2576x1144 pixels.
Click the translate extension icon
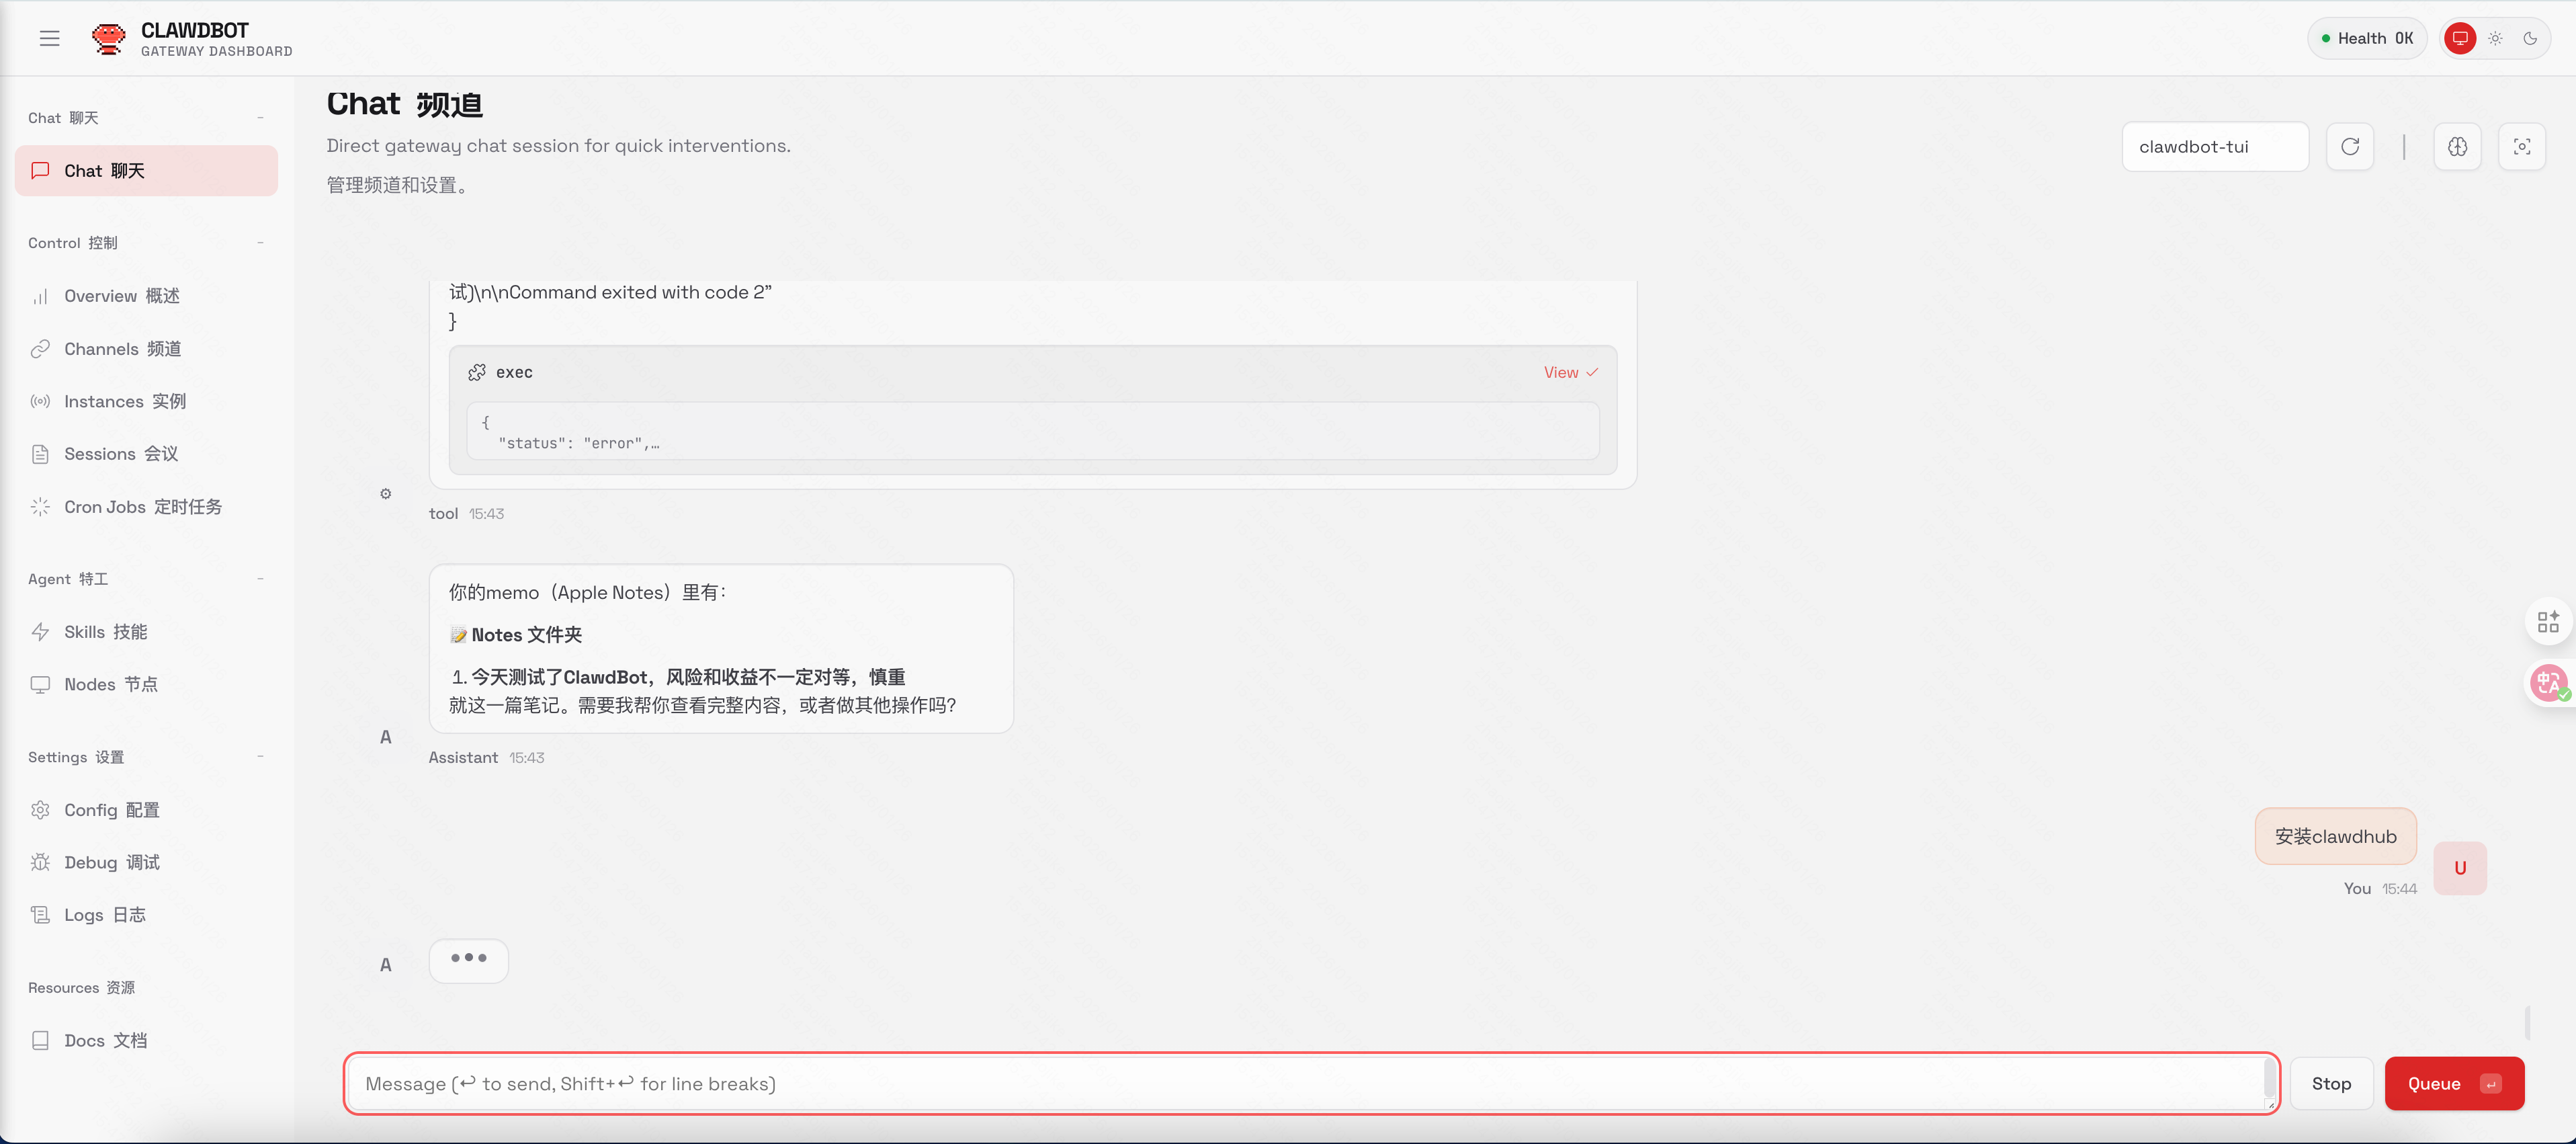[2548, 684]
